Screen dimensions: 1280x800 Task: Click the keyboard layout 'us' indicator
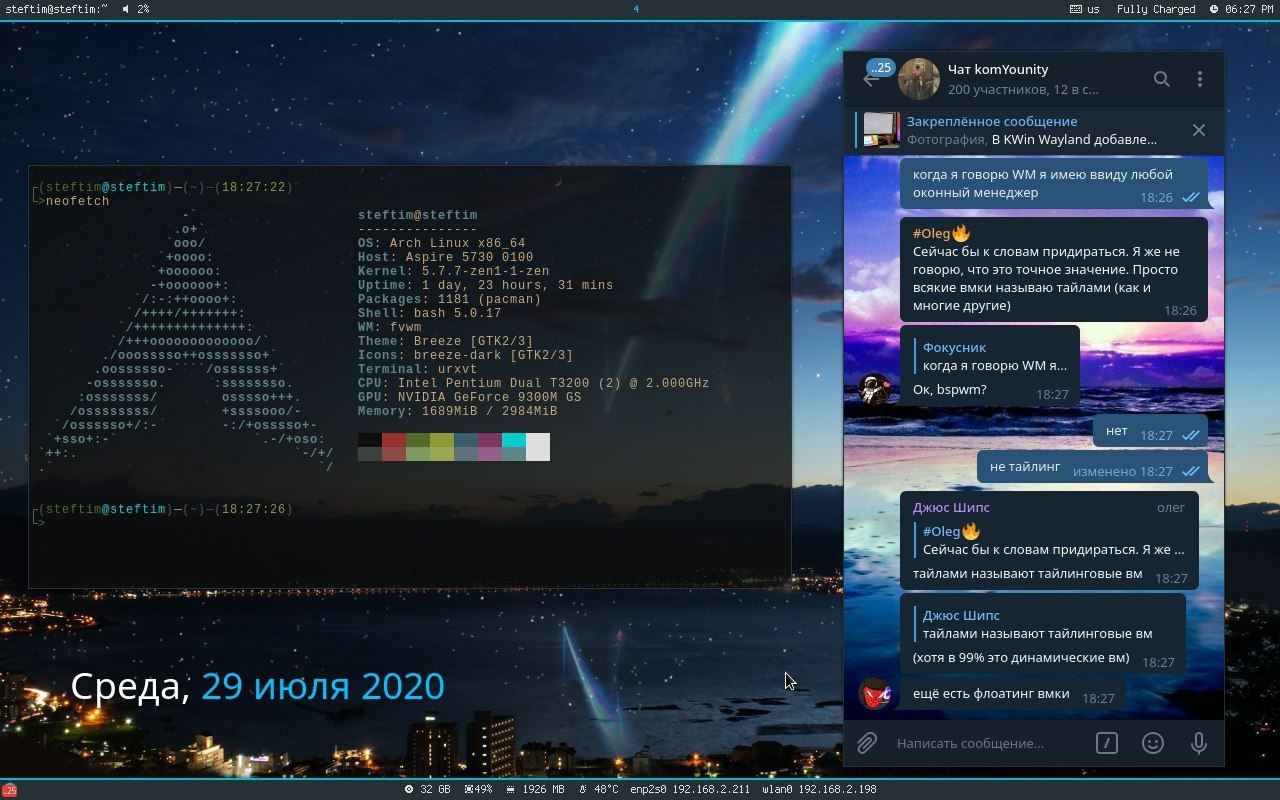point(1085,8)
